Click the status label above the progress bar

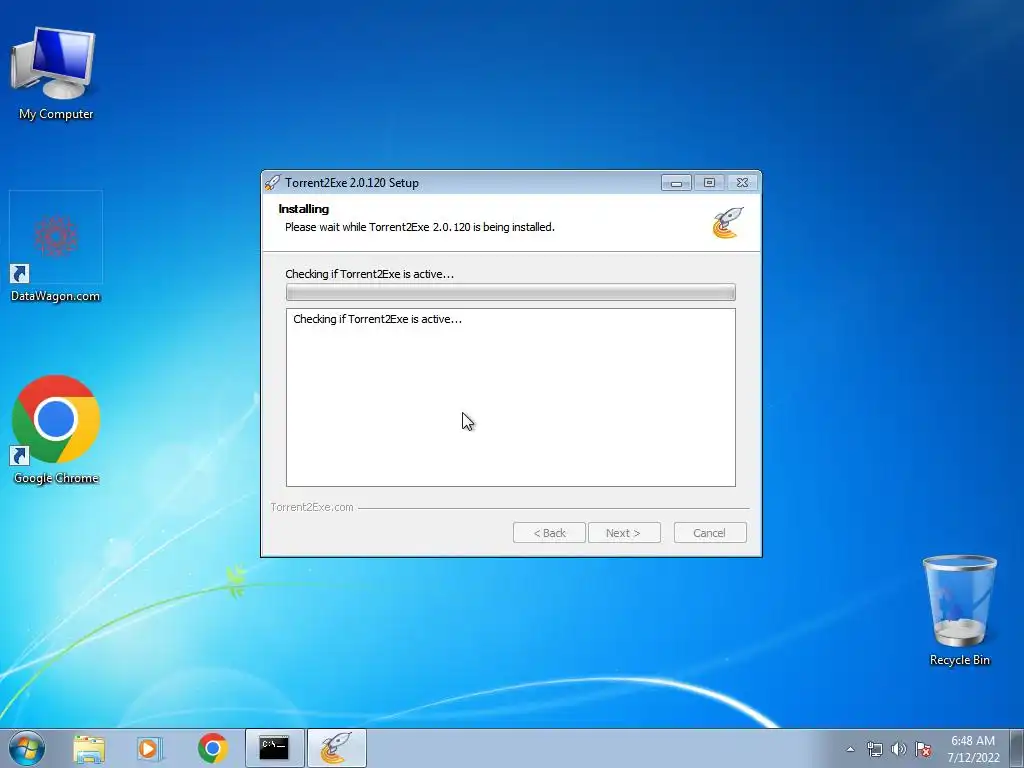click(x=370, y=274)
